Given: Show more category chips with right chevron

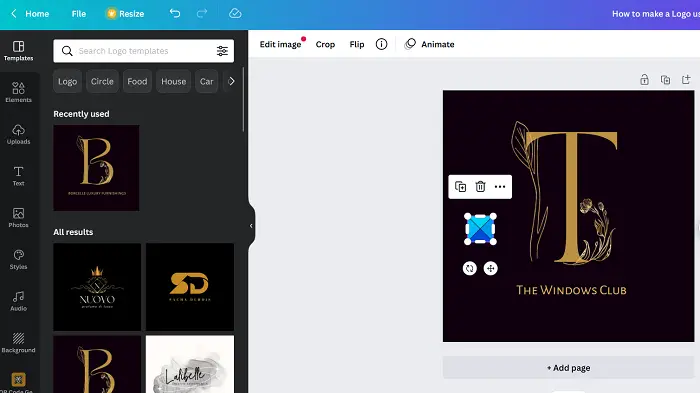Looking at the screenshot, I should tap(231, 81).
